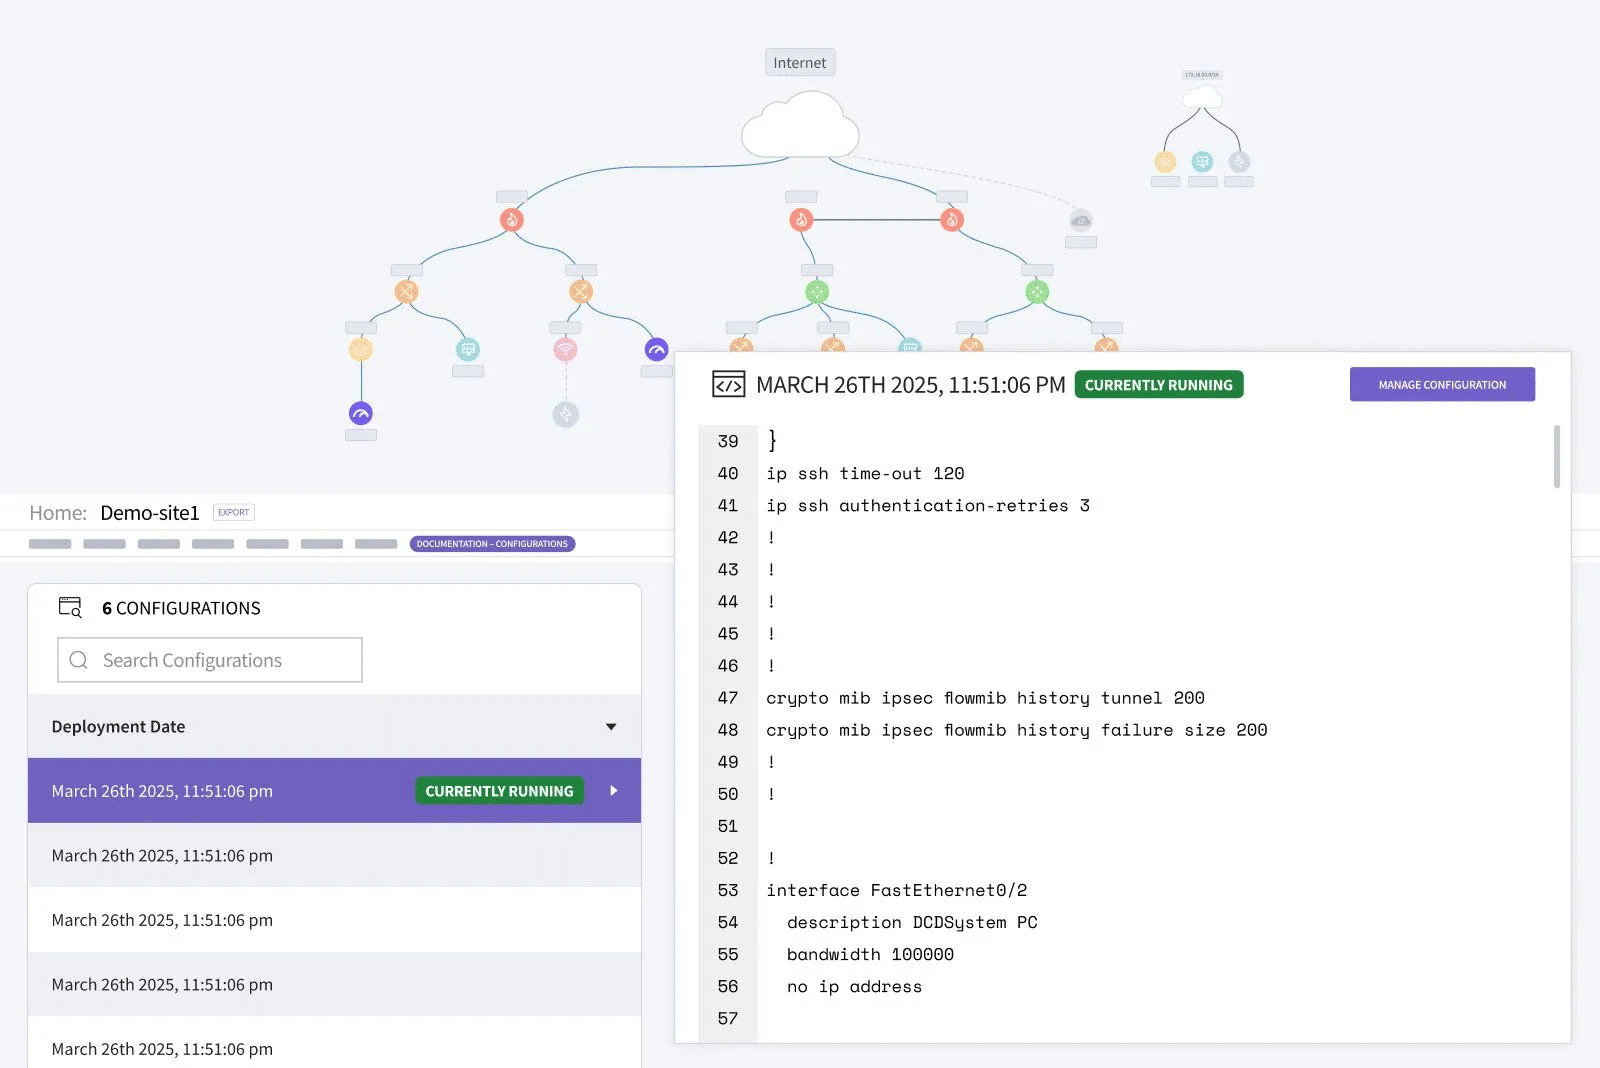1600x1068 pixels.
Task: Click the 172.16.30.0/24 label above the small cloud
Action: coord(1202,75)
